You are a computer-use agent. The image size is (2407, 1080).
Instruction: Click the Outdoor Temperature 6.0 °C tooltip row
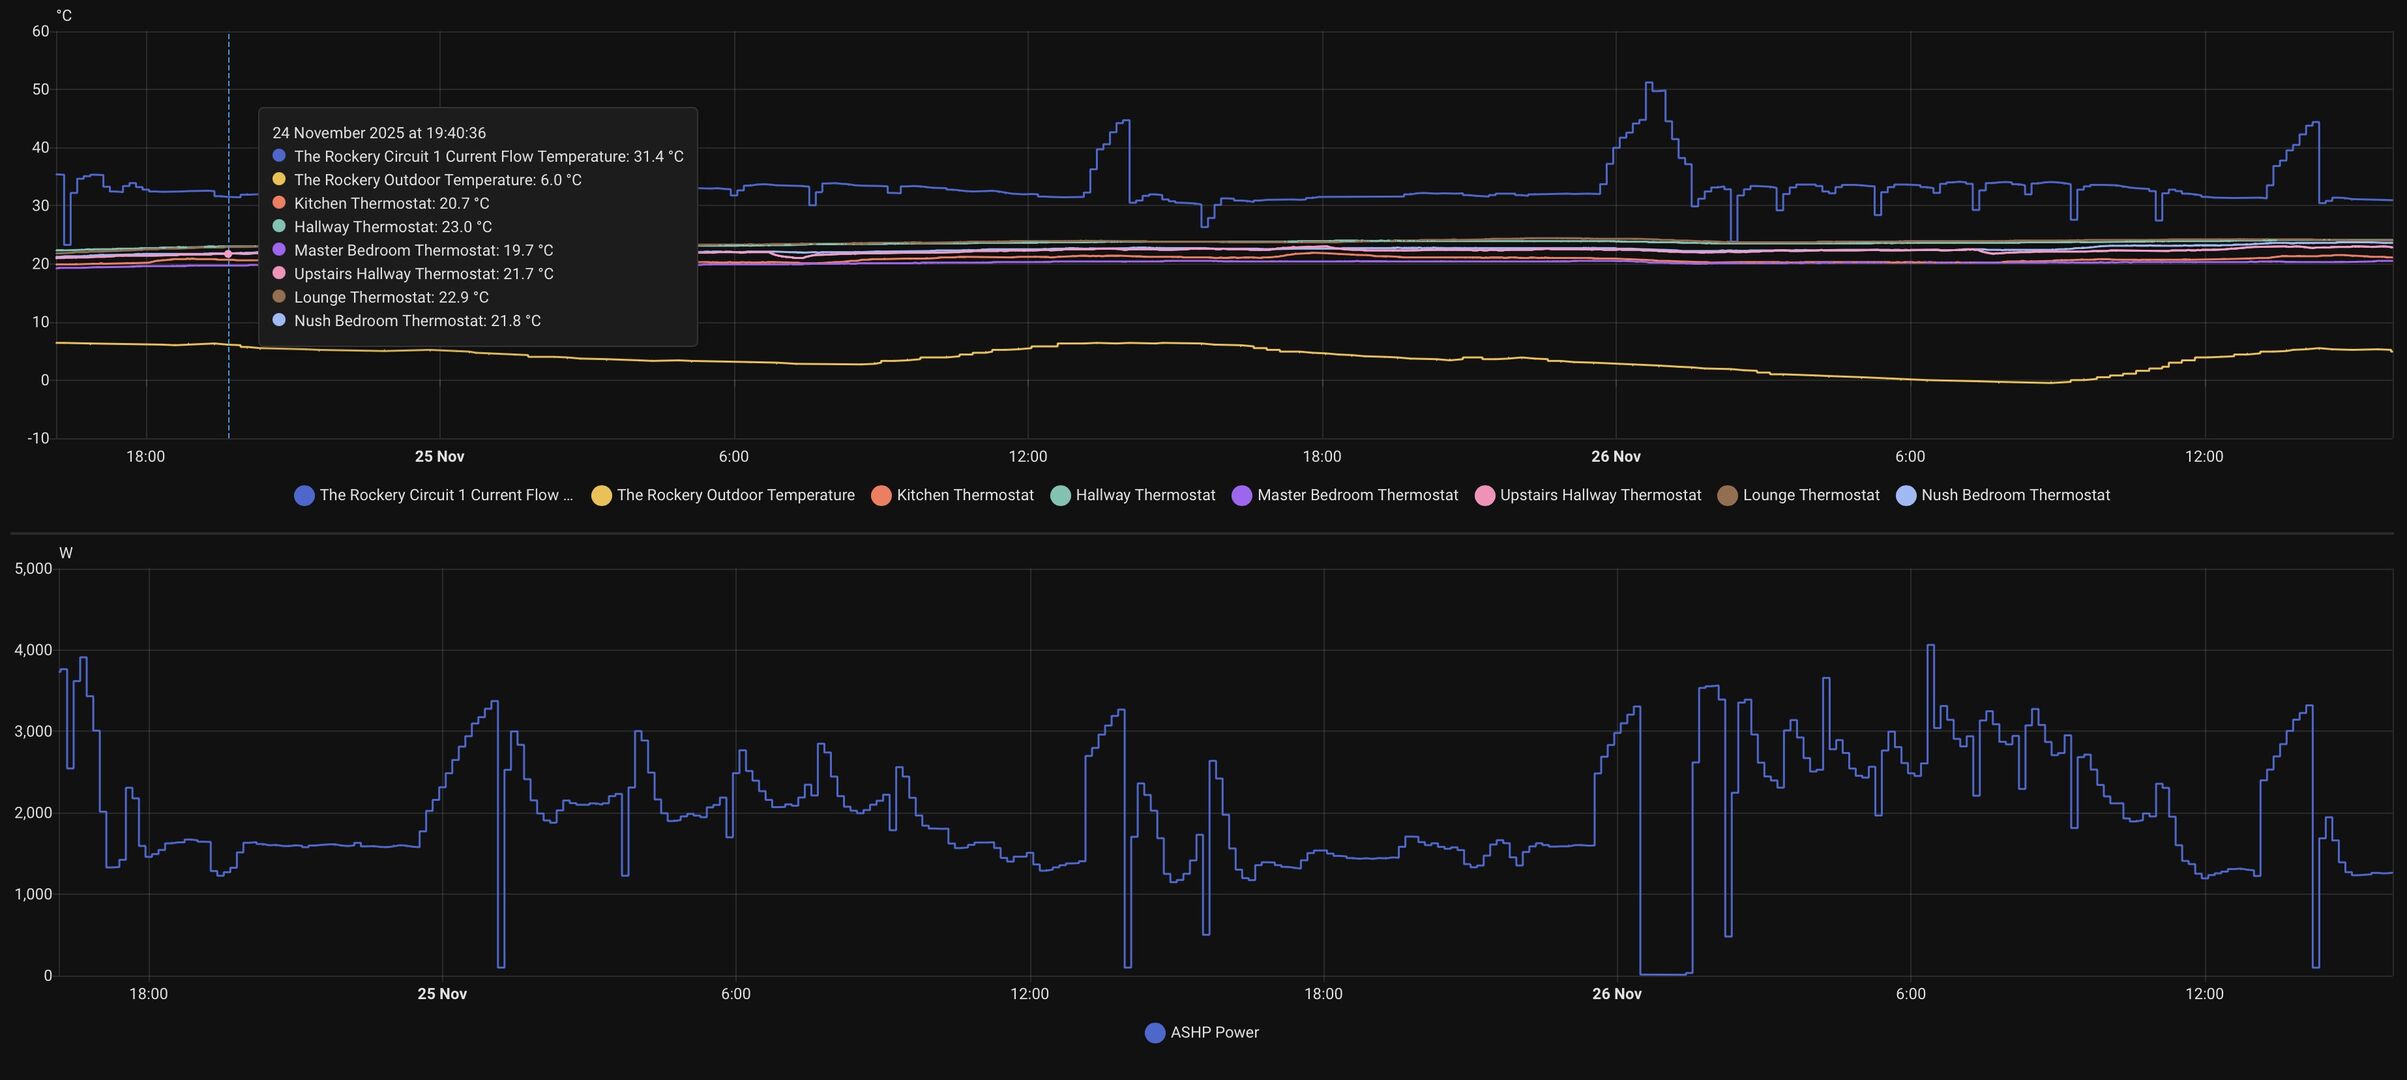point(437,180)
